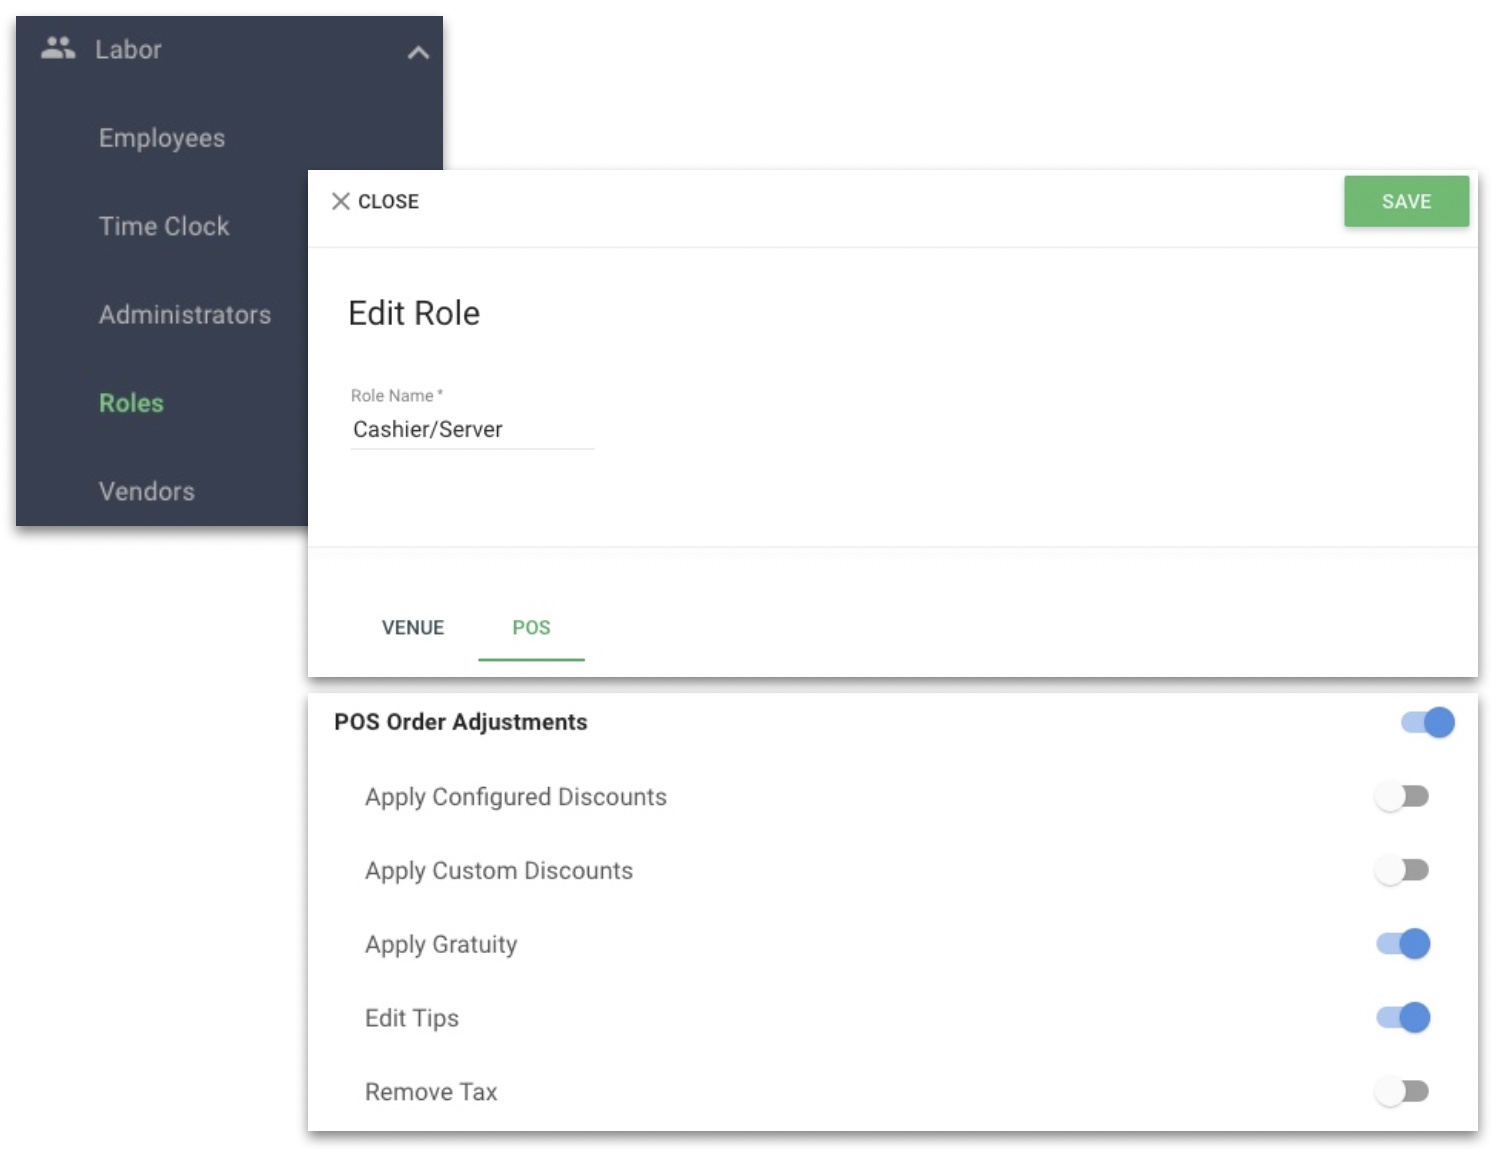Click the Edit Tips label text
Viewport: 1502px width, 1158px height.
coord(412,1018)
